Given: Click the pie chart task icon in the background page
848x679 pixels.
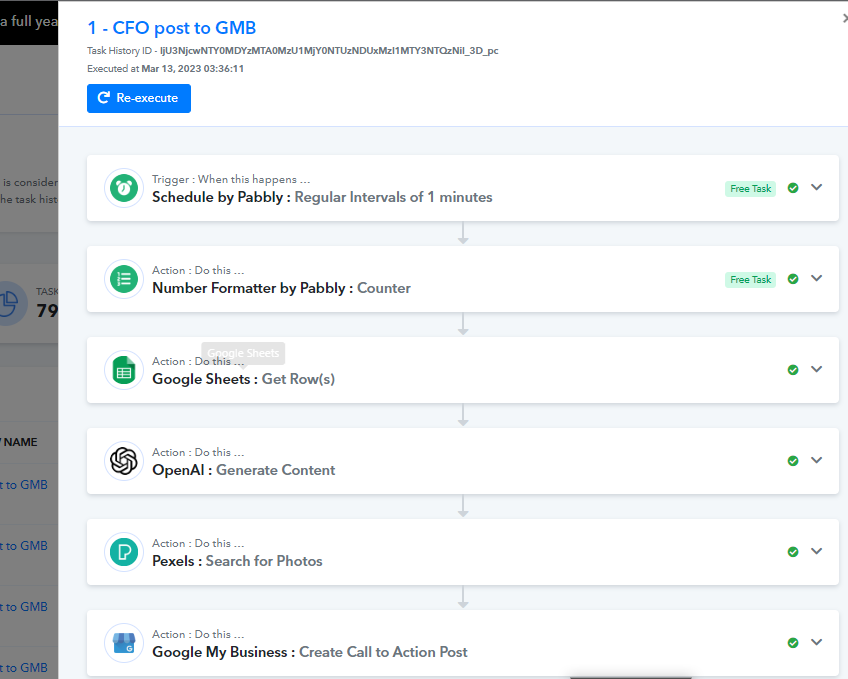Looking at the screenshot, I should click(8, 303).
